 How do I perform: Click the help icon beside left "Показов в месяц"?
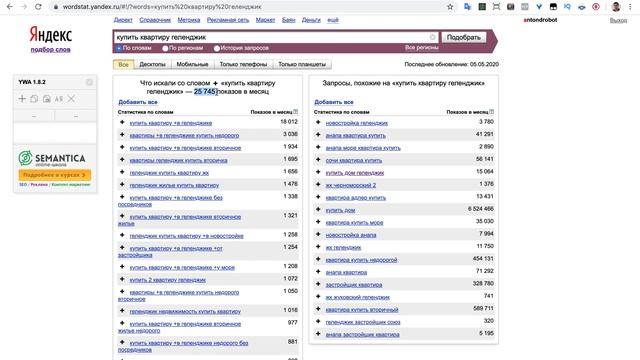pyautogui.click(x=296, y=111)
